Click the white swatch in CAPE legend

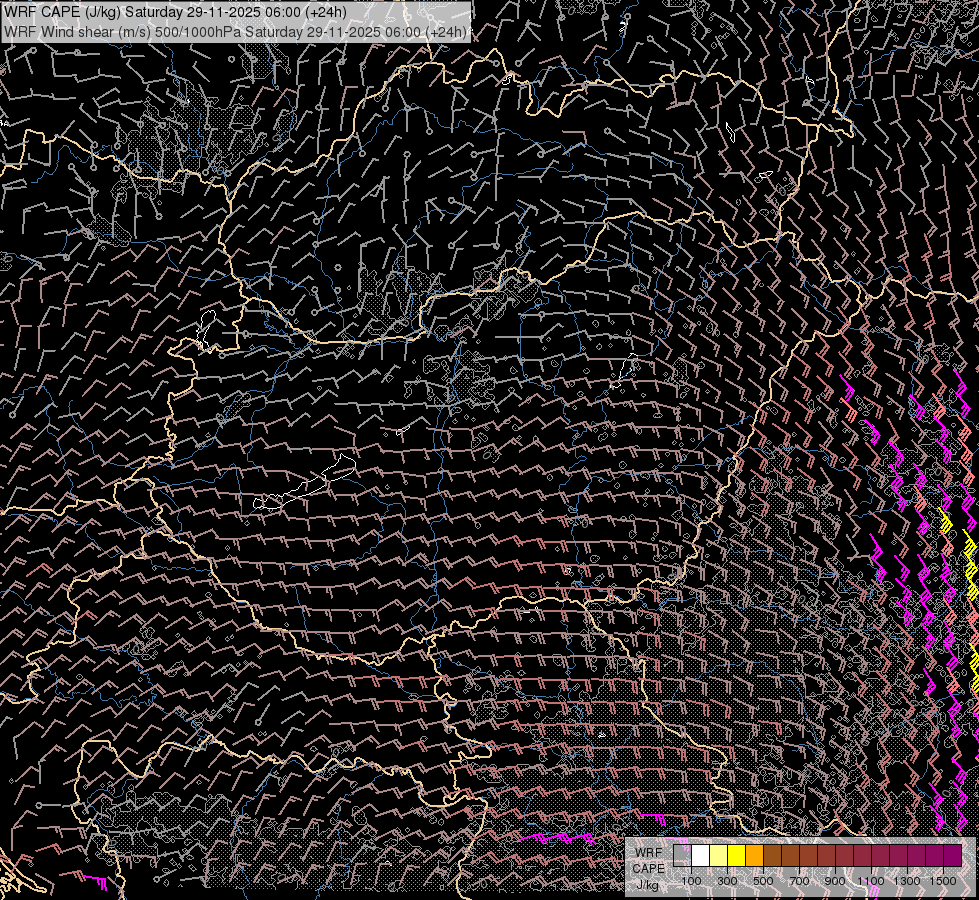(x=701, y=856)
